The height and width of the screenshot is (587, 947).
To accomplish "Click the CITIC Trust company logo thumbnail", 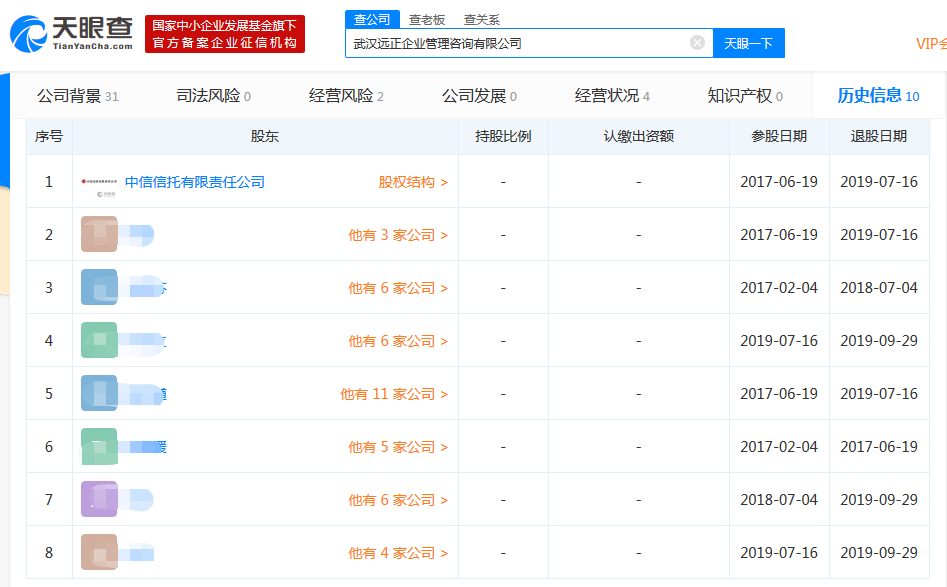I will click(99, 182).
